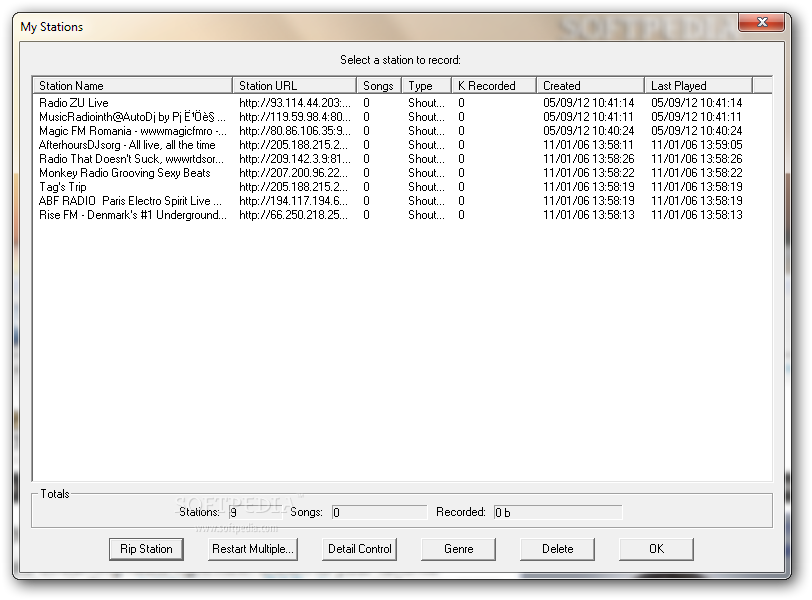This screenshot has width=812, height=600.
Task: Sort by Last Played column header
Action: [x=699, y=85]
